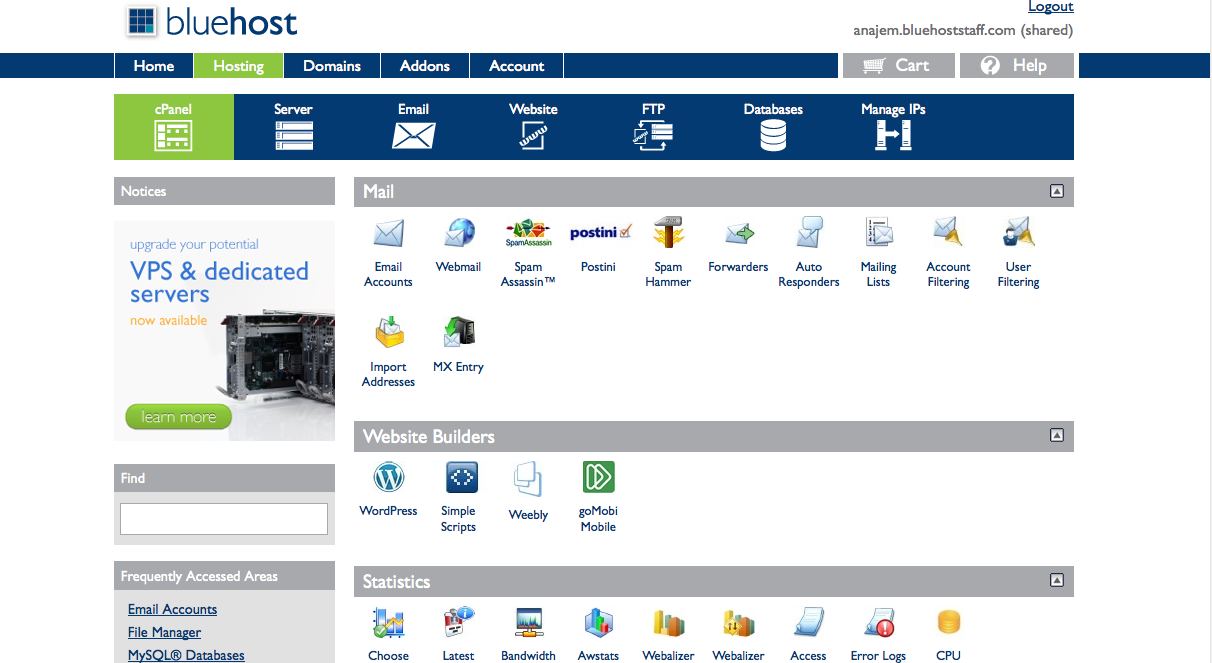Select the WordPress website builder icon
This screenshot has height=663, width=1212.
388,478
